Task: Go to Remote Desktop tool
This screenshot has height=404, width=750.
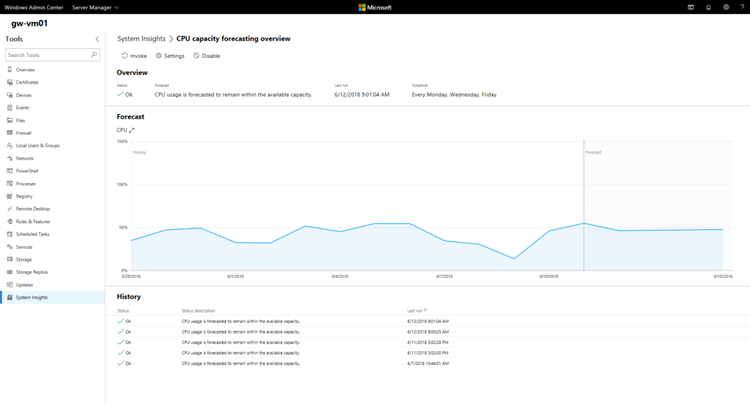Action: 32,209
